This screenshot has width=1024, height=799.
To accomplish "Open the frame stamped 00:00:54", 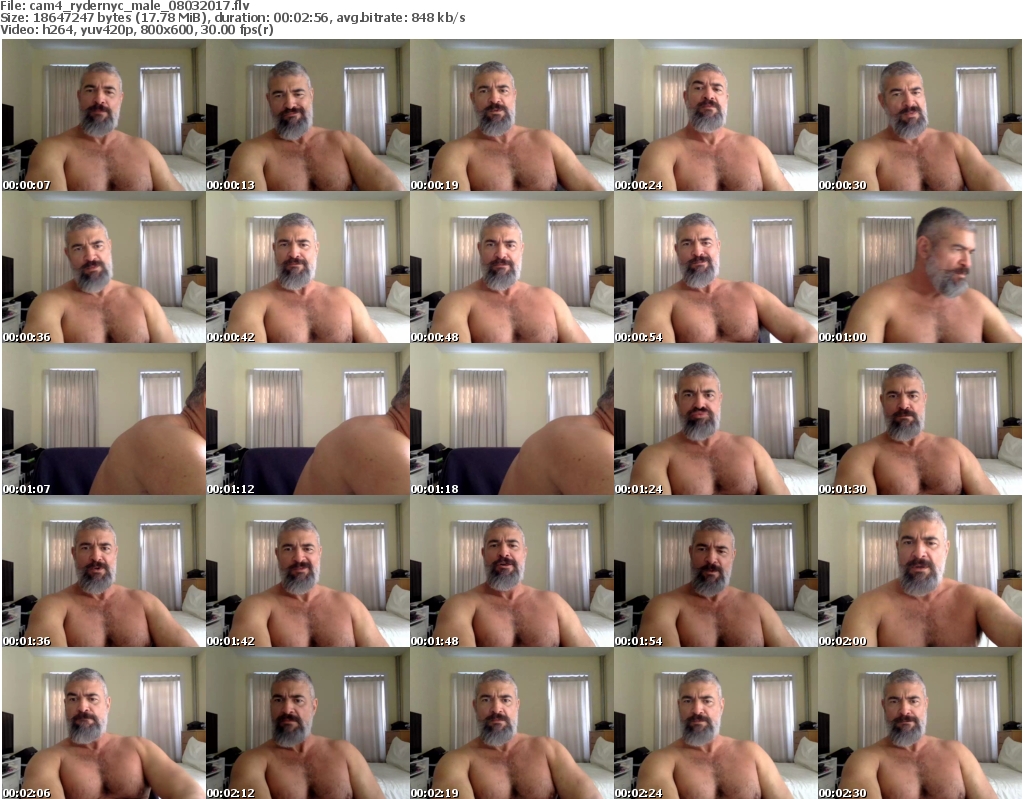I will point(716,267).
